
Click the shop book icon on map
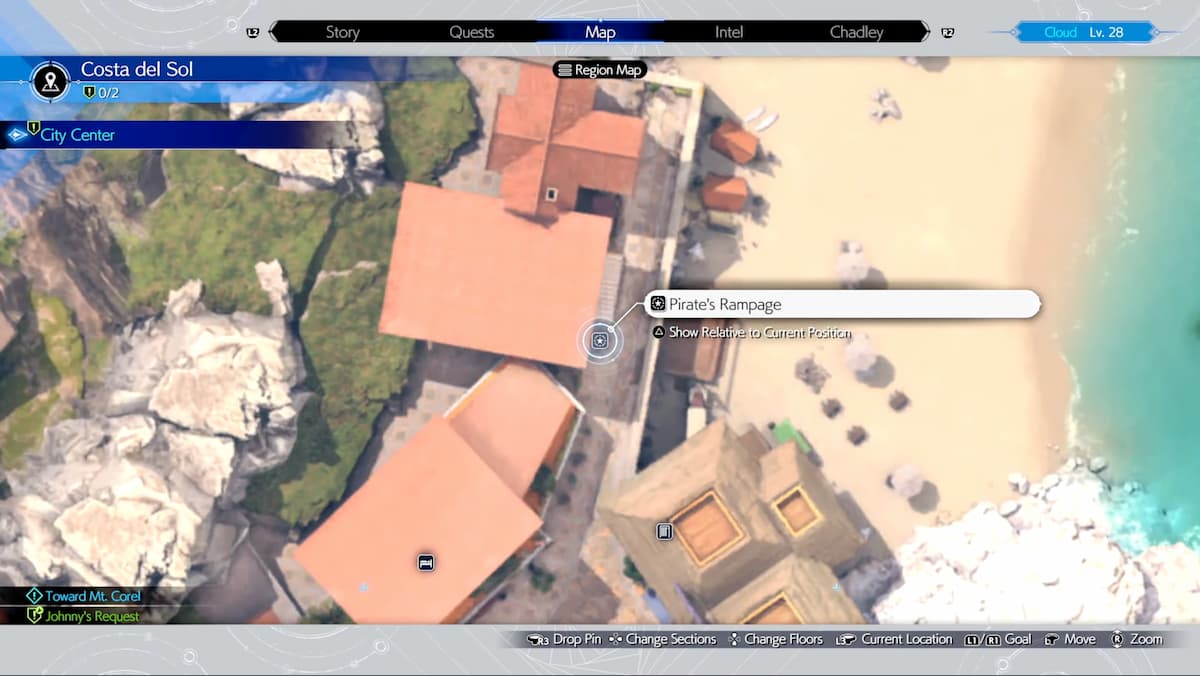coord(665,531)
